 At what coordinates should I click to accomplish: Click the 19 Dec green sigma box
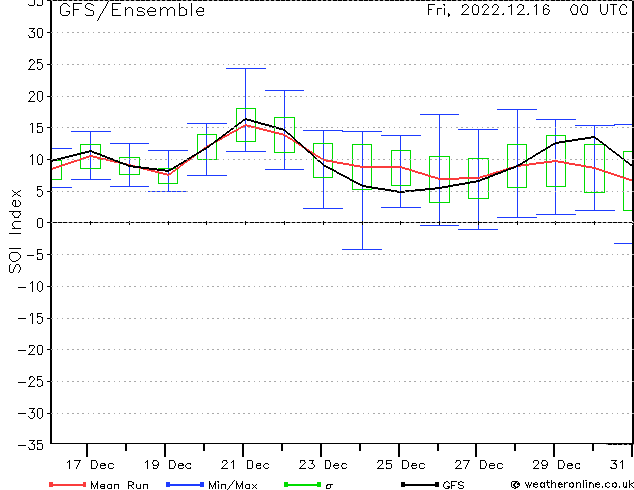point(168,176)
